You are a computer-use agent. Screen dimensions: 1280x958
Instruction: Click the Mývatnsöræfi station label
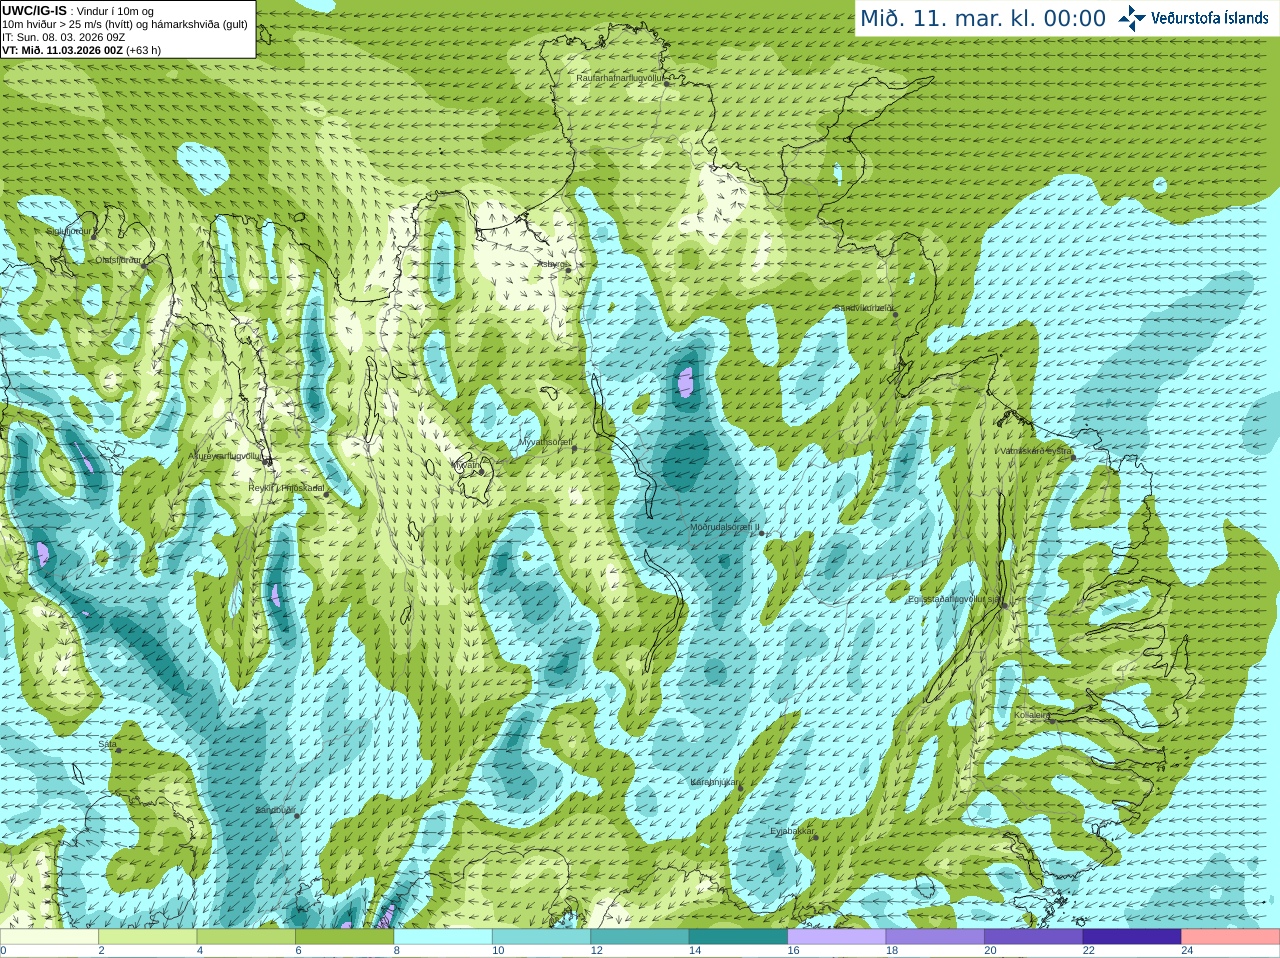tap(545, 442)
